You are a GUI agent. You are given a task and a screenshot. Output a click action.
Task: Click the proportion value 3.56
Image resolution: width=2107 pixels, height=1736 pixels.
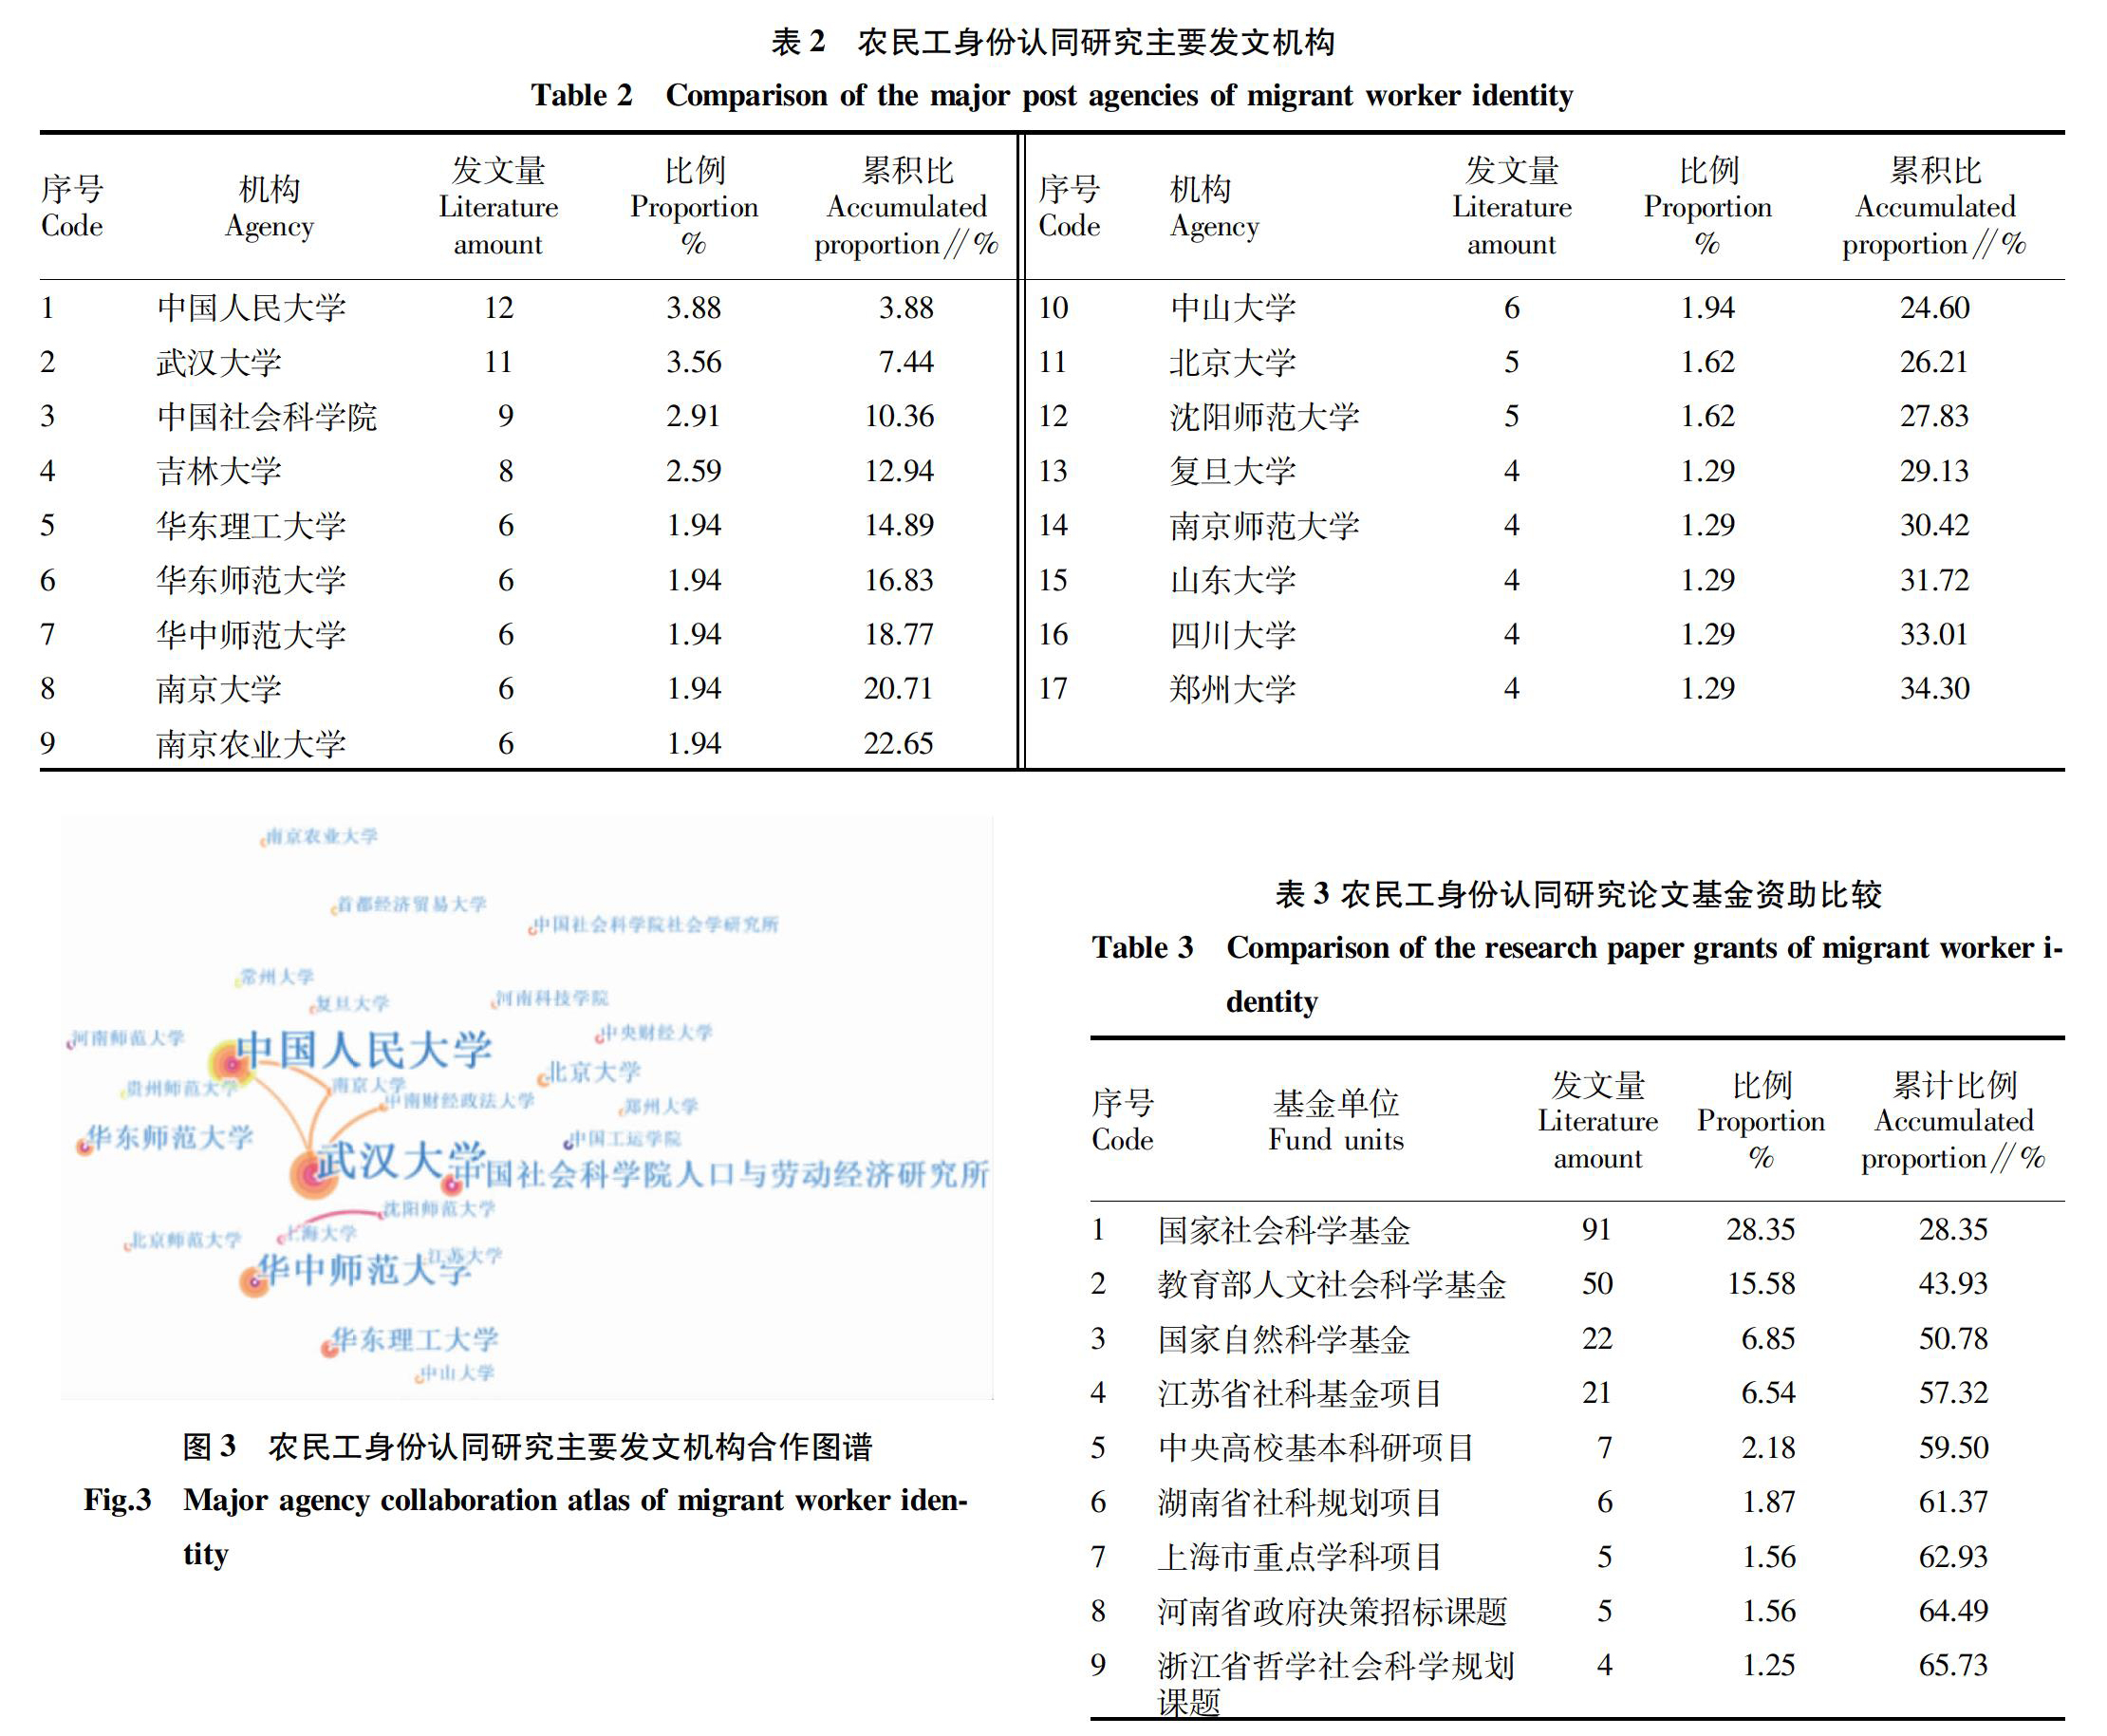pyautogui.click(x=694, y=362)
